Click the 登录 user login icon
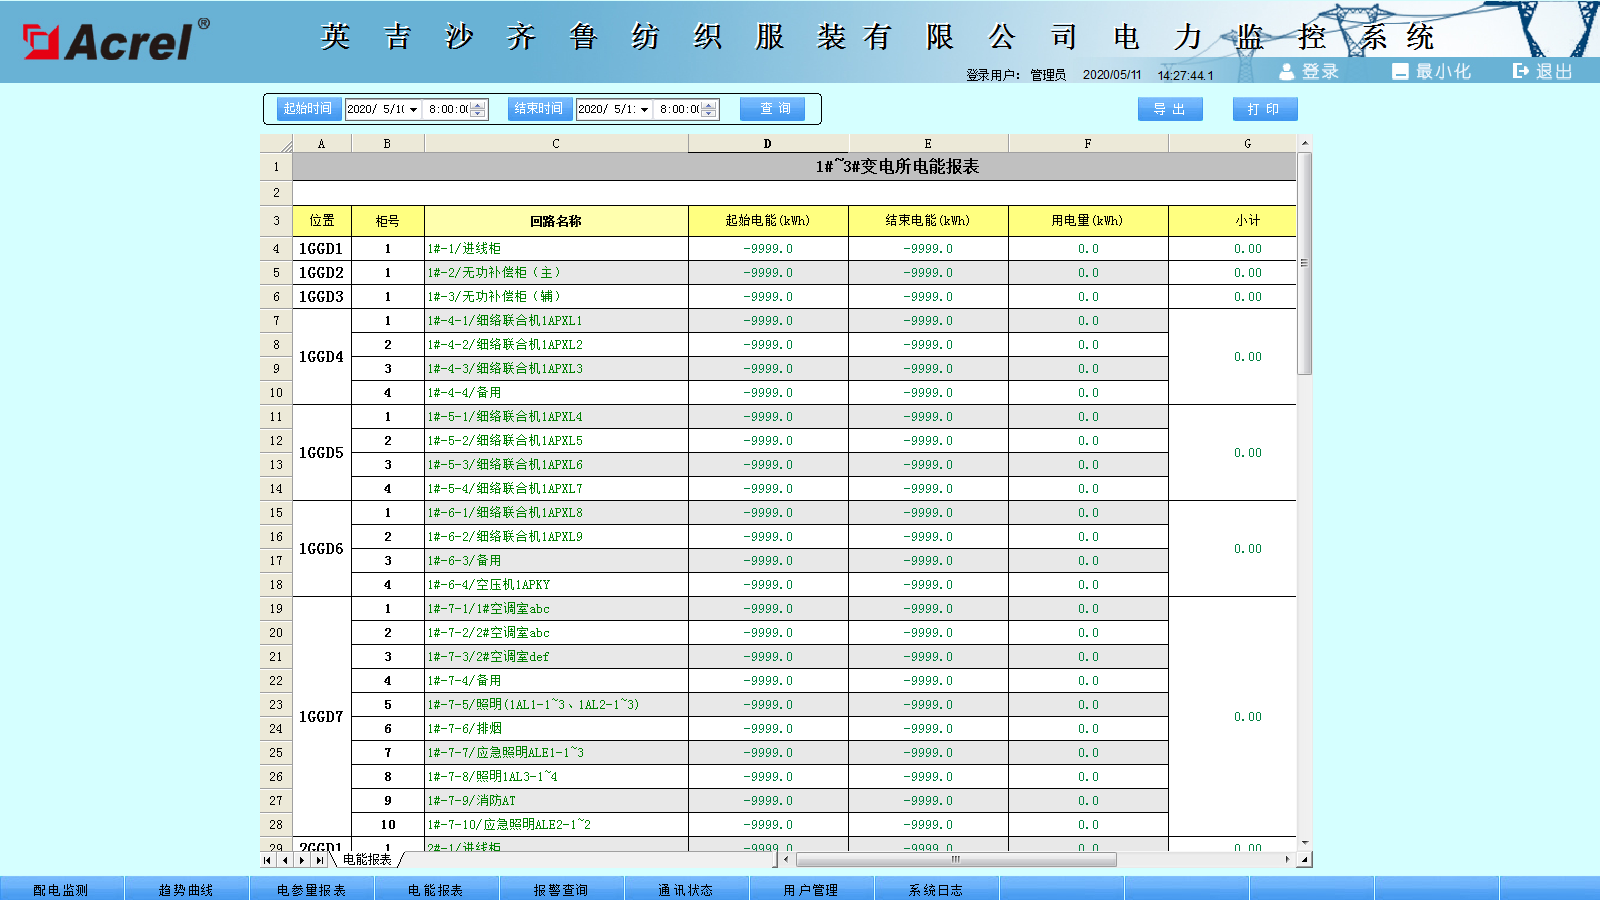 tap(1287, 71)
